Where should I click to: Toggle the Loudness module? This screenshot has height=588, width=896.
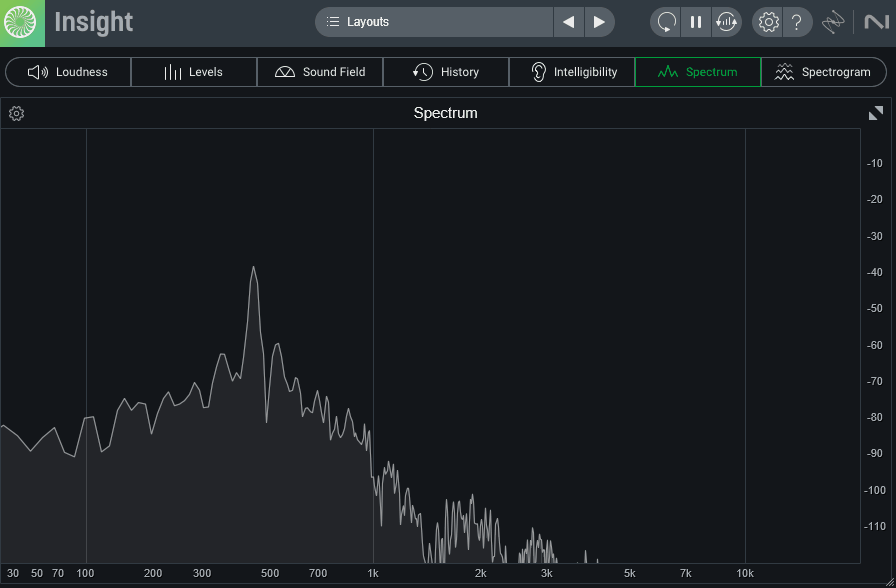point(68,72)
